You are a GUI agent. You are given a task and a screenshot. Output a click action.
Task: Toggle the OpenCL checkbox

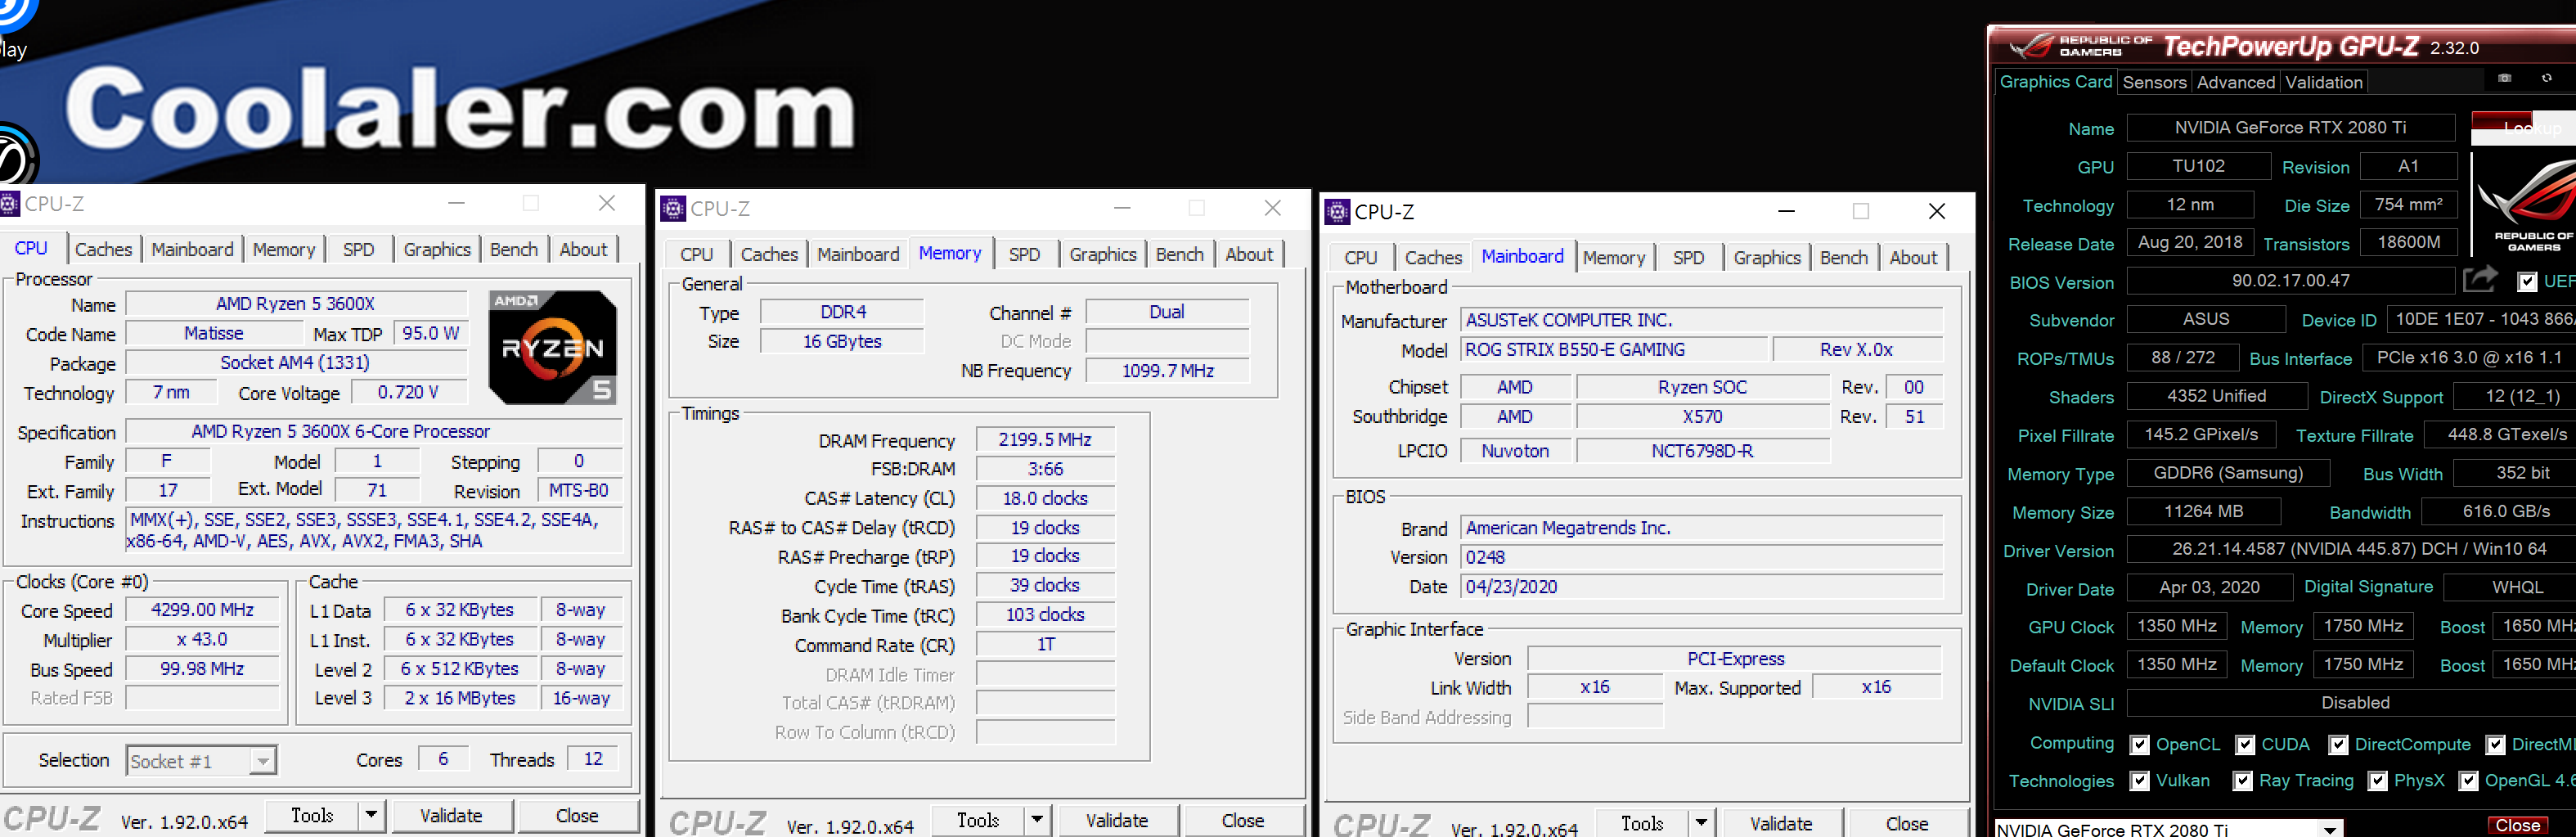click(x=2139, y=745)
